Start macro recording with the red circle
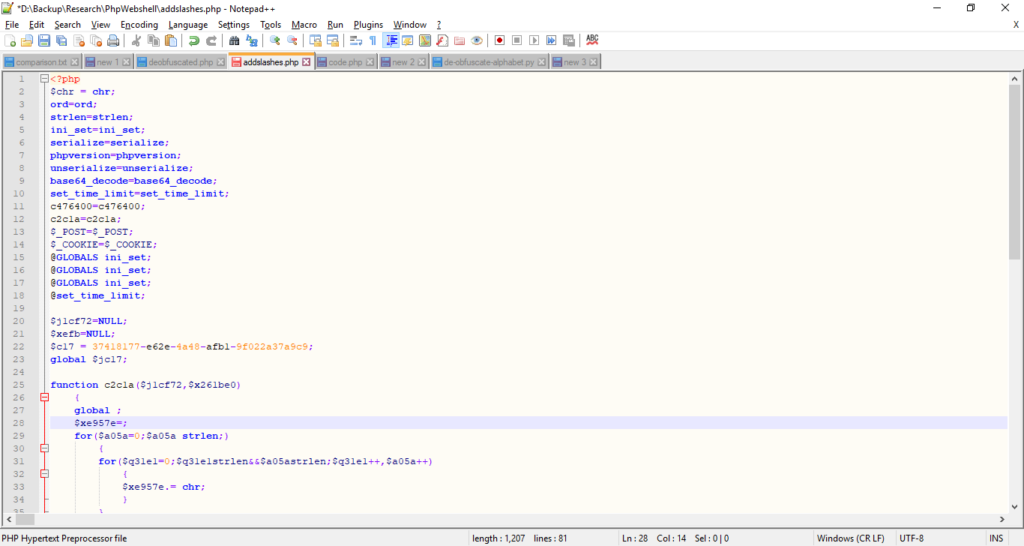 point(500,40)
